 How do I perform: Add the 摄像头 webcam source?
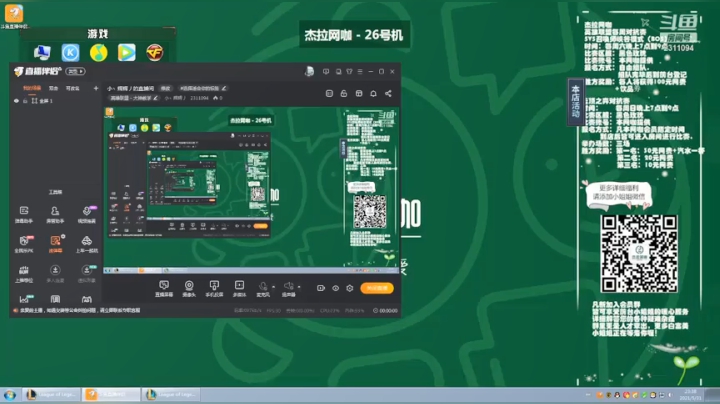click(x=189, y=289)
